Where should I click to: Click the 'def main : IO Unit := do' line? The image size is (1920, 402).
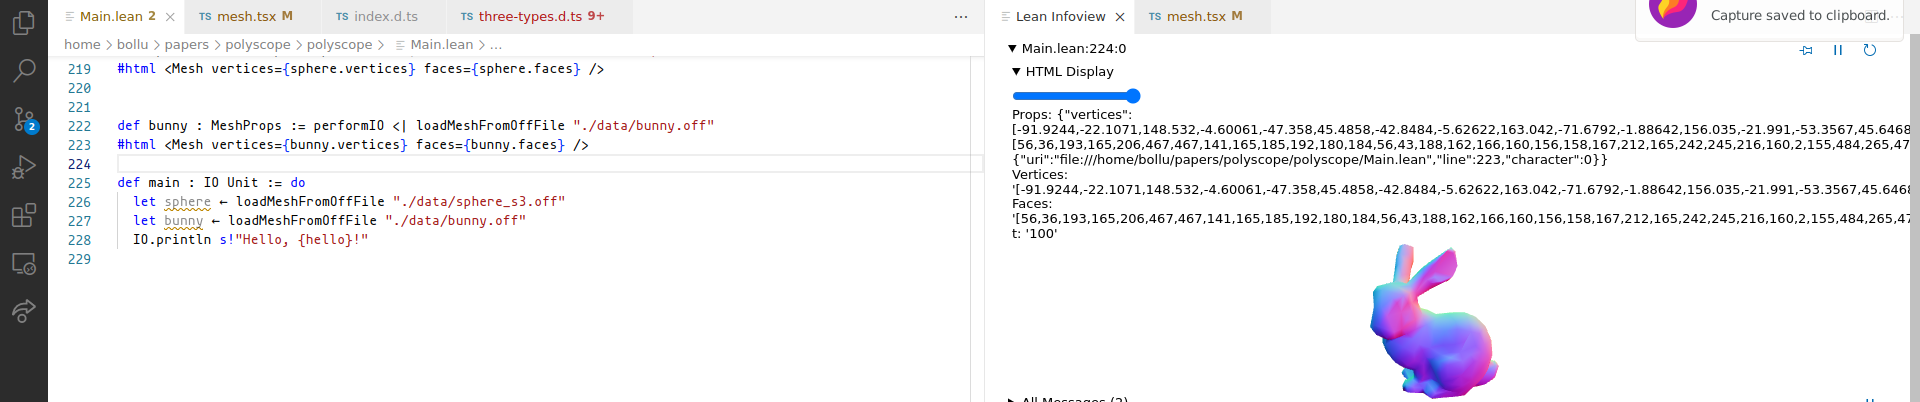(x=212, y=183)
